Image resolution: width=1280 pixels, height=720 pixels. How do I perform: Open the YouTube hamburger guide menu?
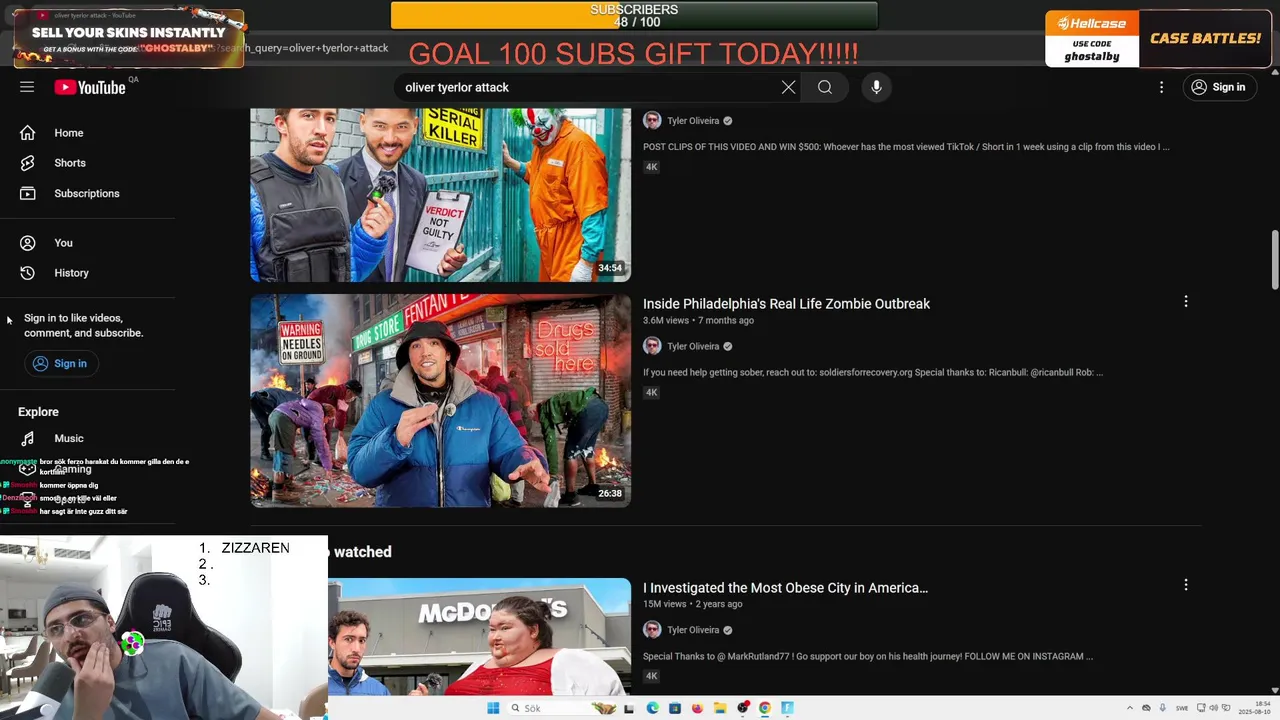[x=27, y=87]
